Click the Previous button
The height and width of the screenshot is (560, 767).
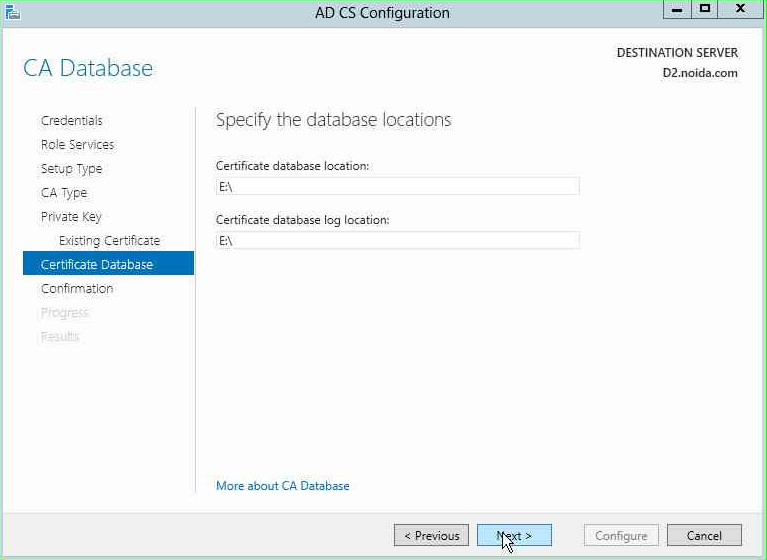[431, 536]
